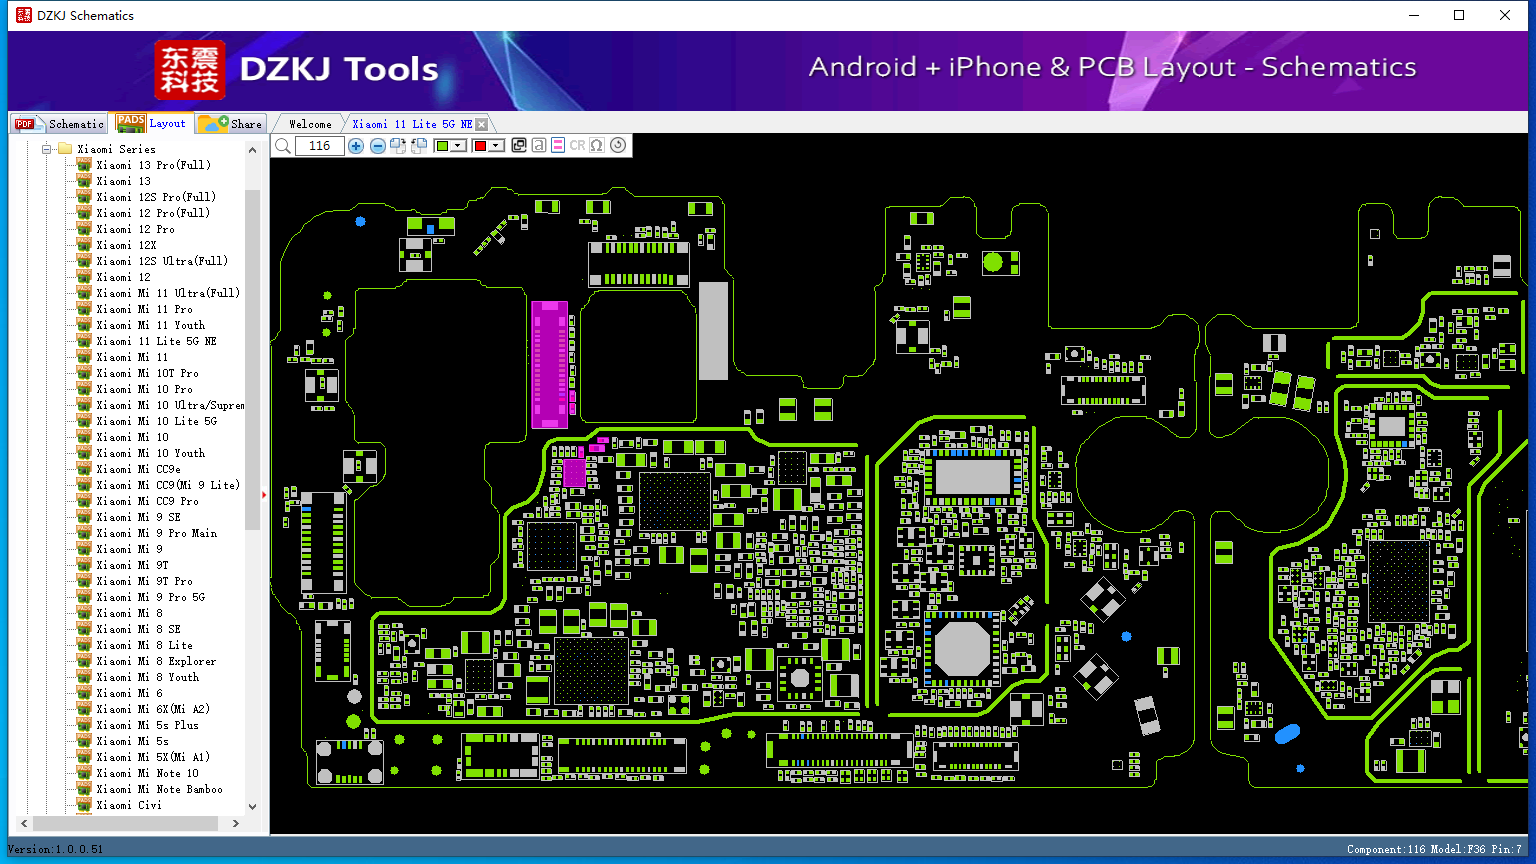
Task: Click the large magenta connector on the board
Action: pos(549,364)
